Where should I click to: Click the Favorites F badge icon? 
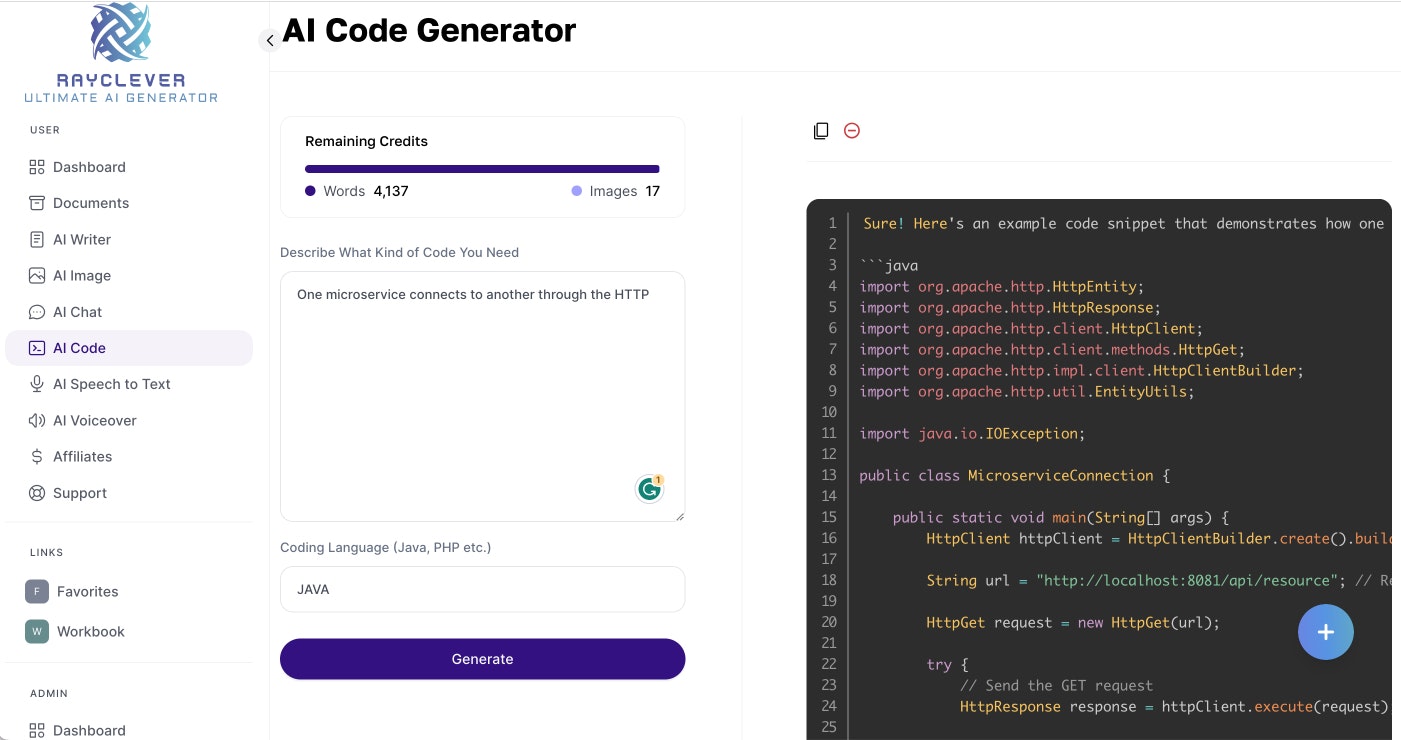click(37, 592)
